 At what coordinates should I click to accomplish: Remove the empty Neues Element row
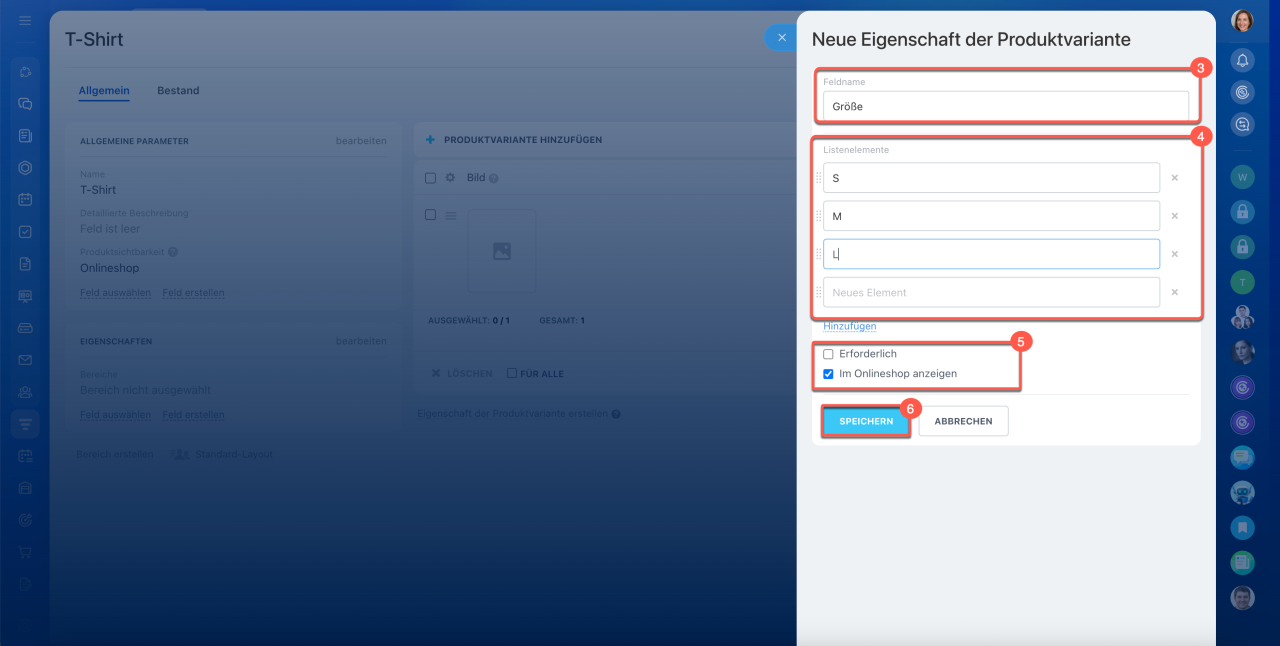click(1175, 292)
